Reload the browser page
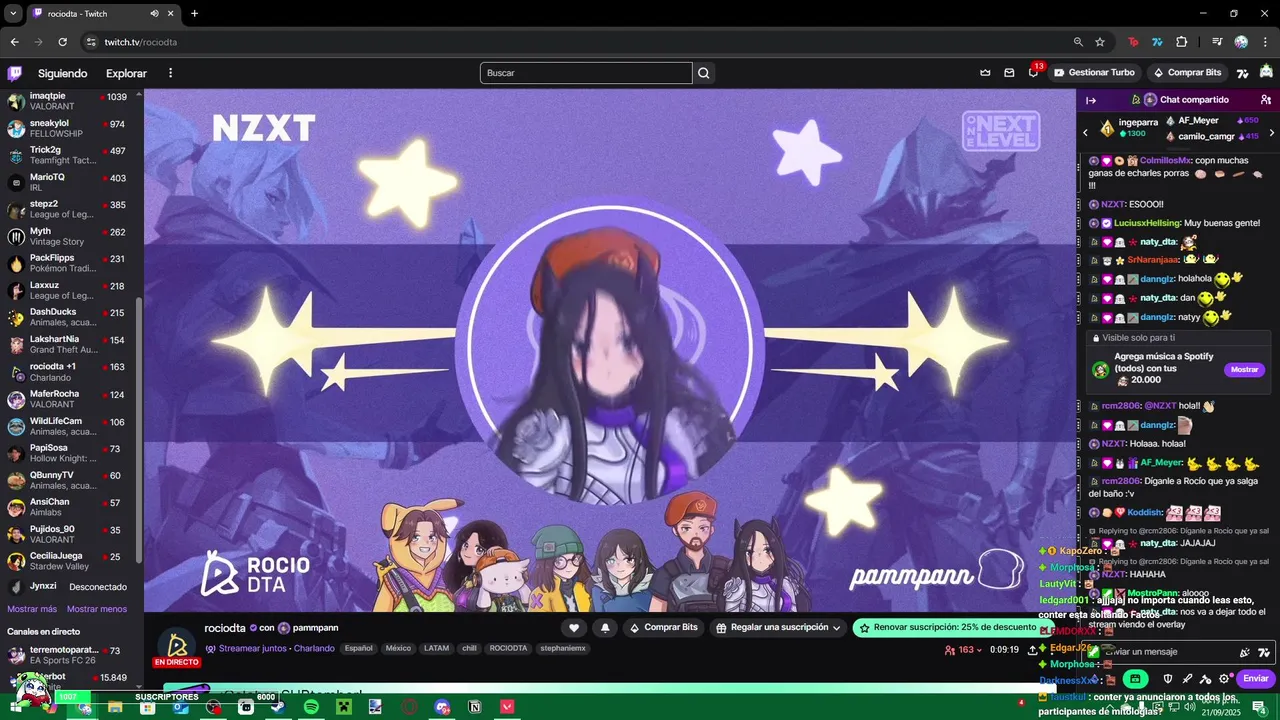1280x720 pixels. [x=62, y=42]
